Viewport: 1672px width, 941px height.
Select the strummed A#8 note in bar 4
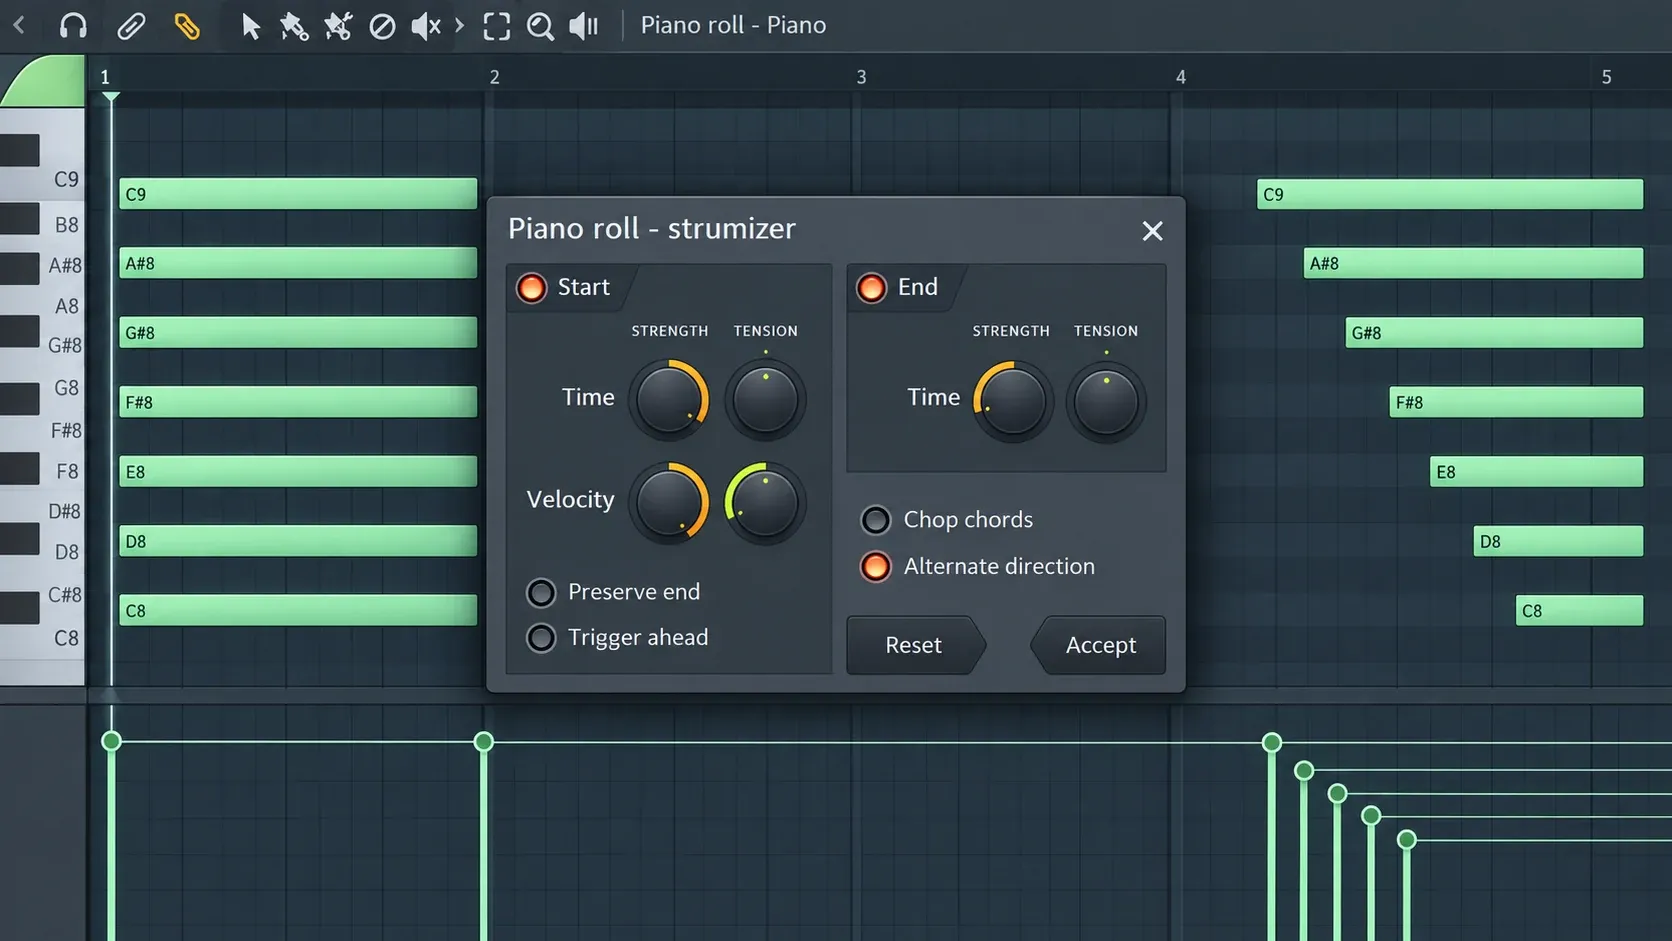point(1474,263)
